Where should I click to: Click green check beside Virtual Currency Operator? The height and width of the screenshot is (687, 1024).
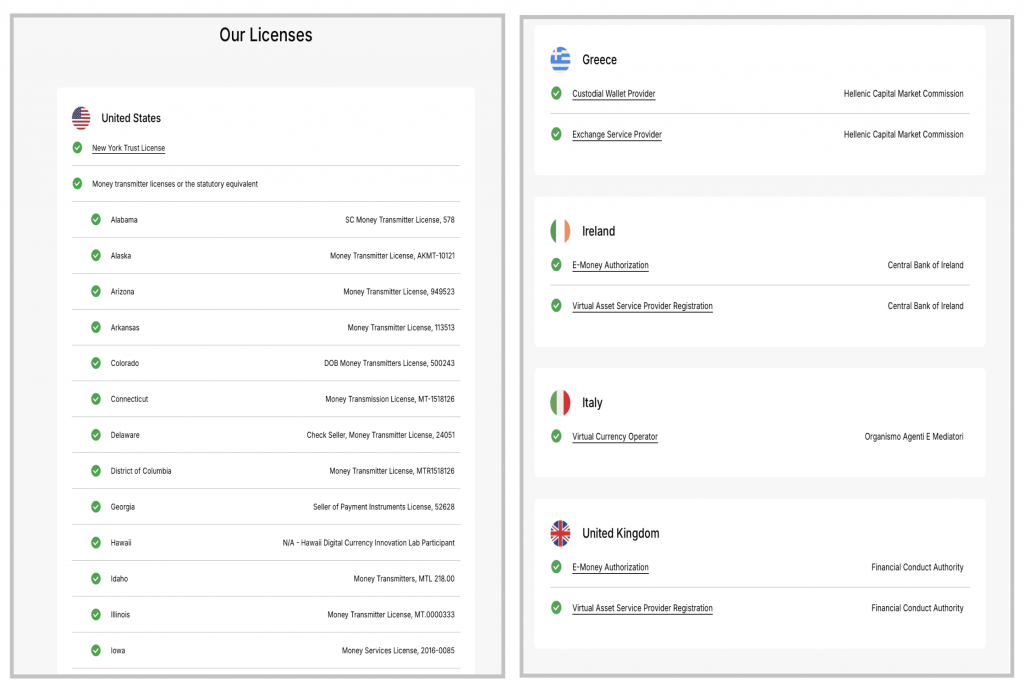(556, 436)
